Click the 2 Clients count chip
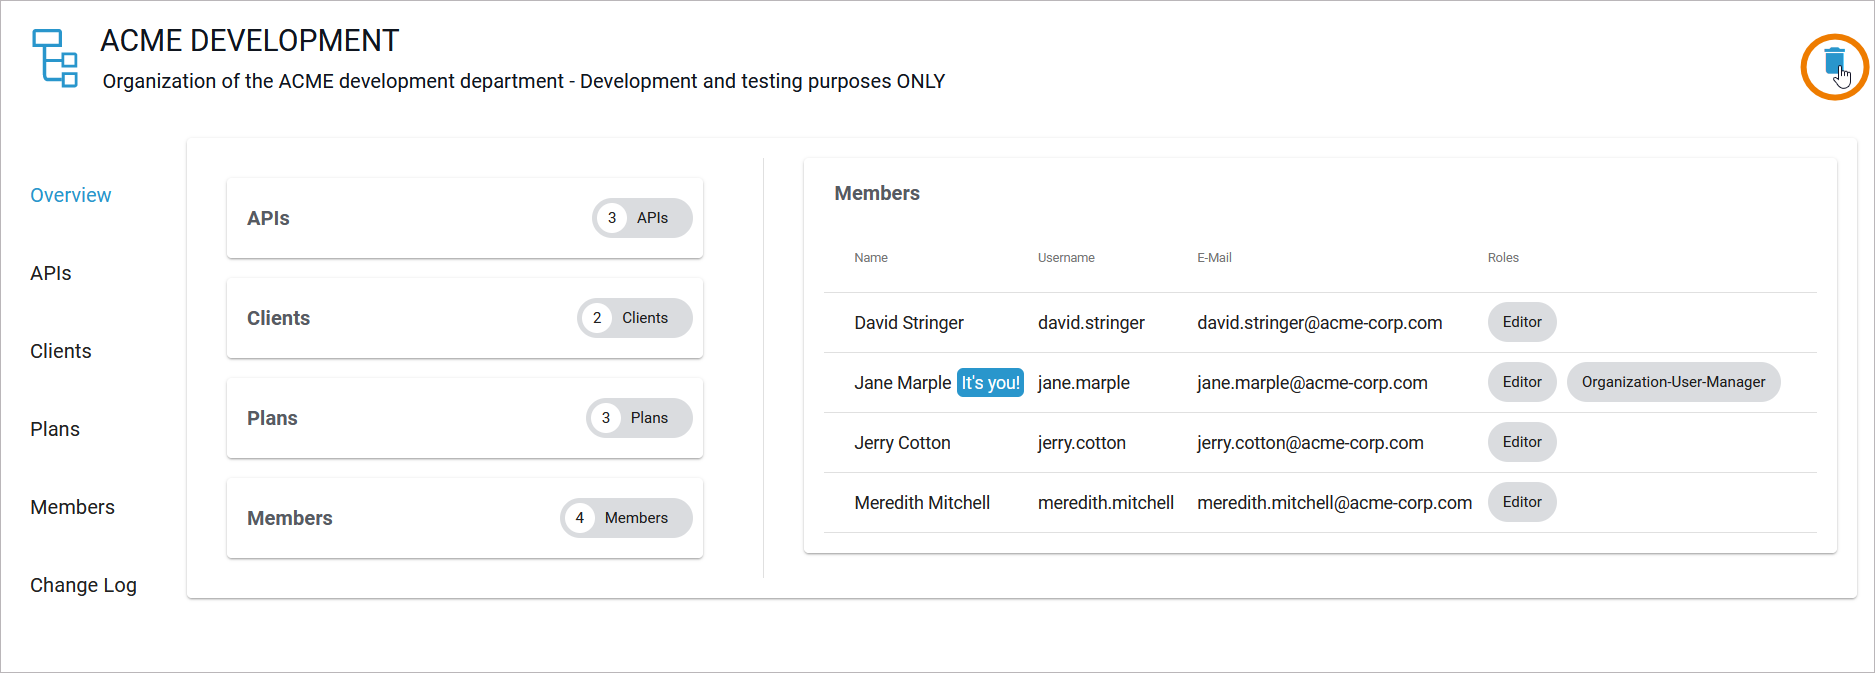The width and height of the screenshot is (1875, 673). [x=634, y=318]
